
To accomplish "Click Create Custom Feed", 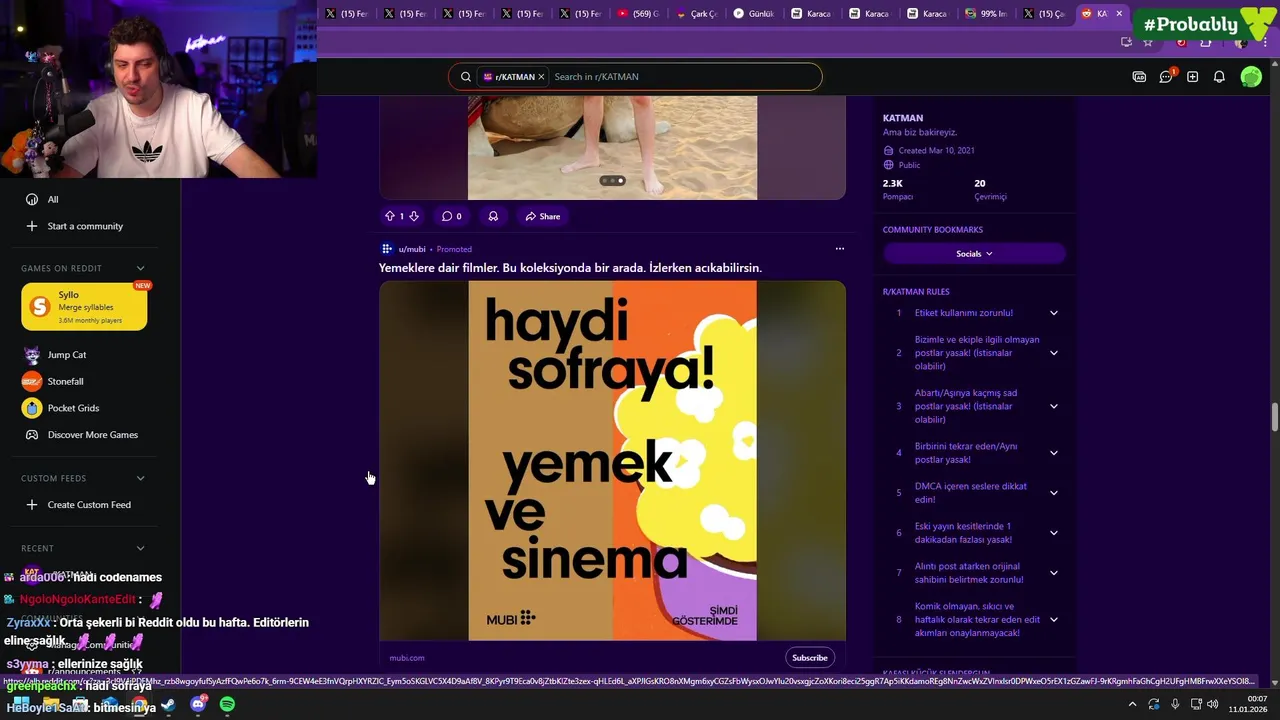I will 89,505.
